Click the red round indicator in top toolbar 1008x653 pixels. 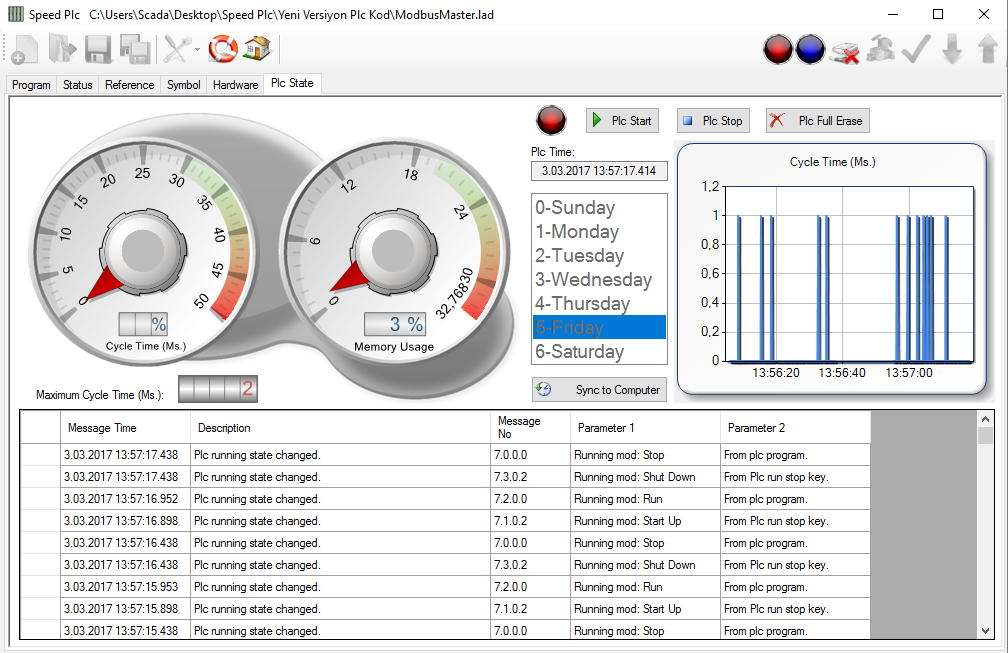[778, 49]
